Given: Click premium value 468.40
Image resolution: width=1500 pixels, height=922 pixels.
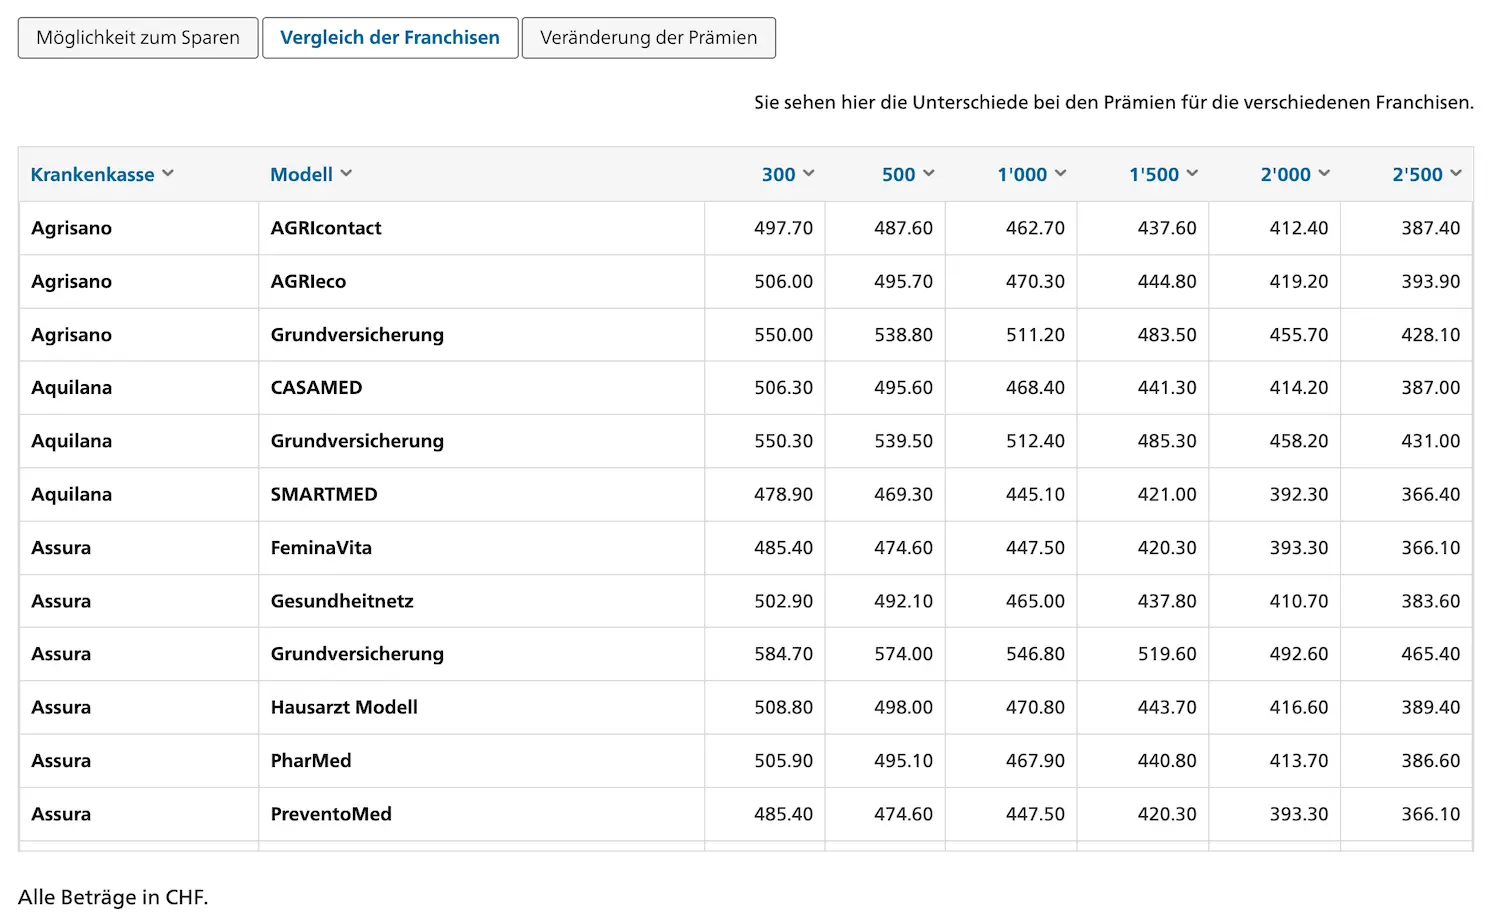Looking at the screenshot, I should (x=1035, y=388).
